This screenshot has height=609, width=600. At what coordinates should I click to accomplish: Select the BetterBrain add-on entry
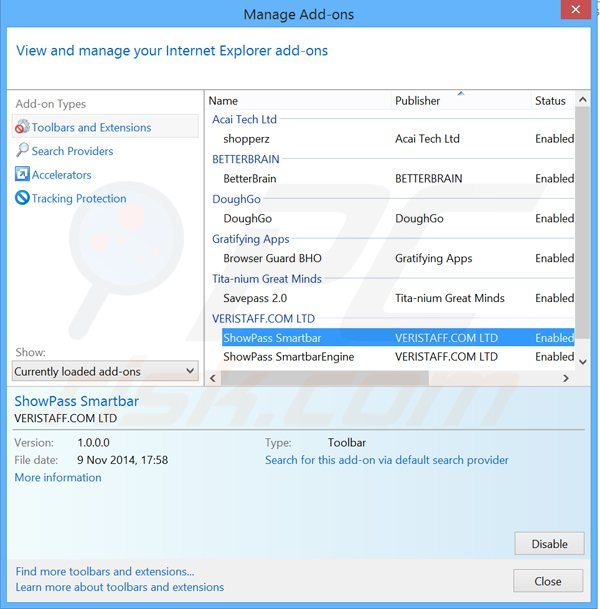[x=250, y=179]
